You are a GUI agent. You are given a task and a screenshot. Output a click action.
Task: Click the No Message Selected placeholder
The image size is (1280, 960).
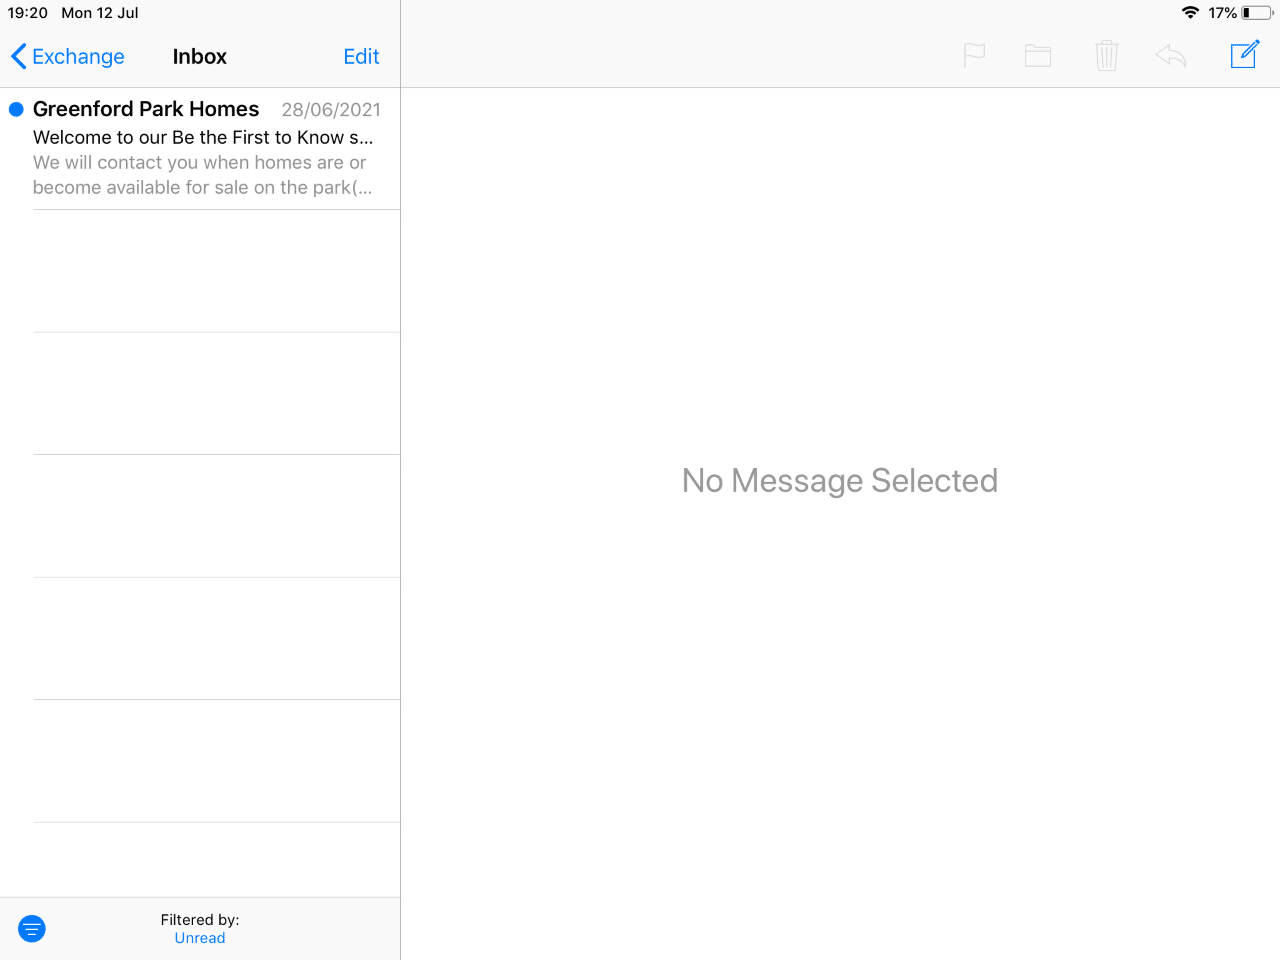pos(839,481)
